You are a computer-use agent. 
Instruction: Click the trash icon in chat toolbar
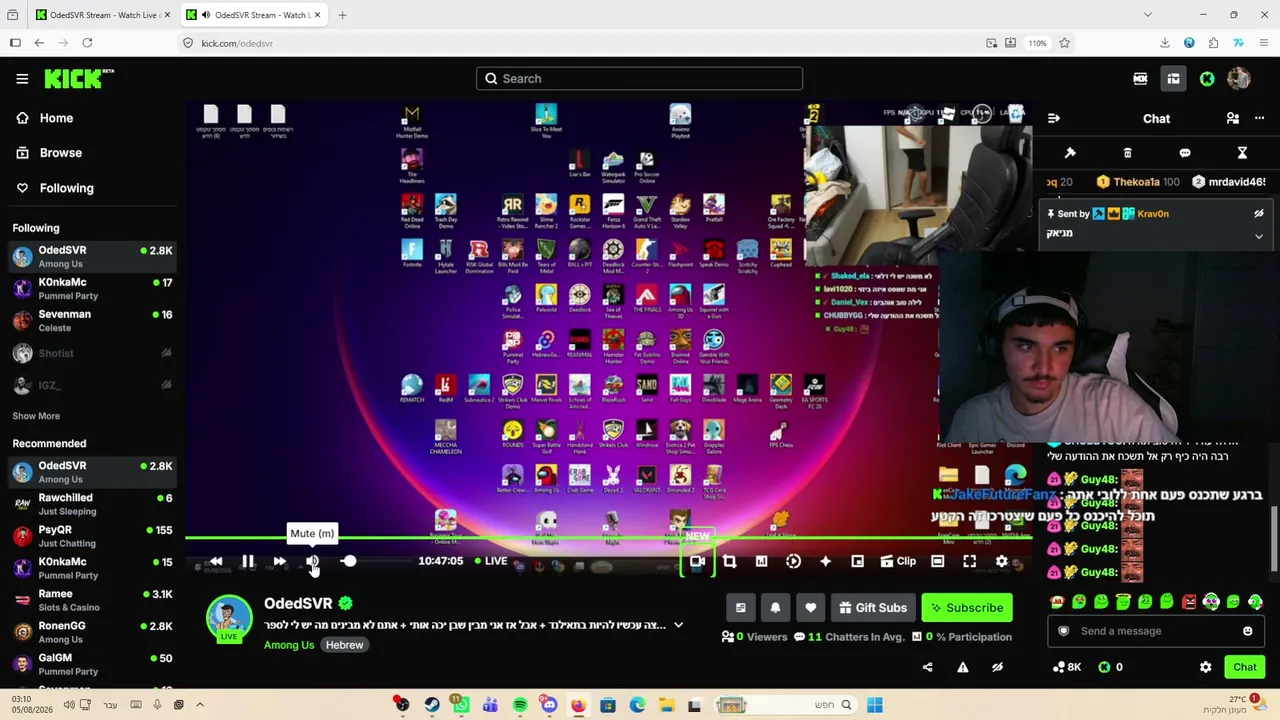click(x=1127, y=153)
